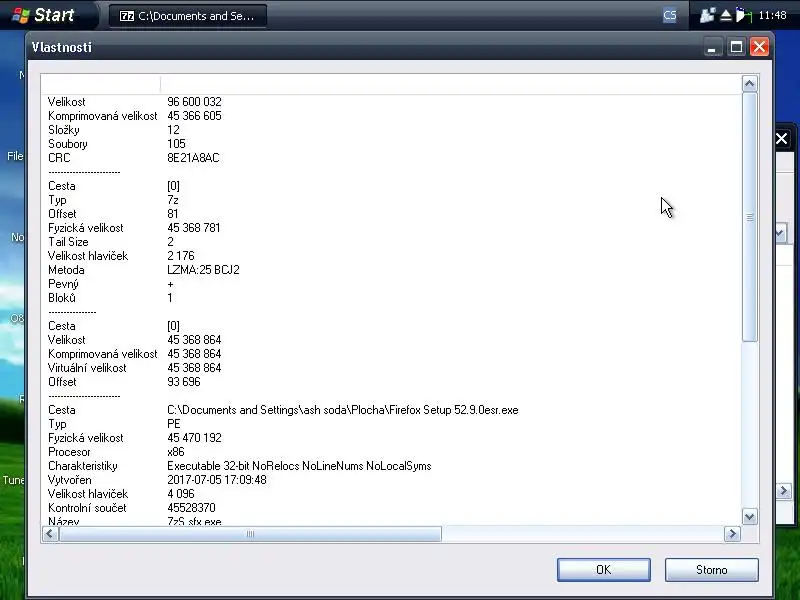Click the first column header of the list
Image resolution: width=800 pixels, height=600 pixels.
point(101,84)
